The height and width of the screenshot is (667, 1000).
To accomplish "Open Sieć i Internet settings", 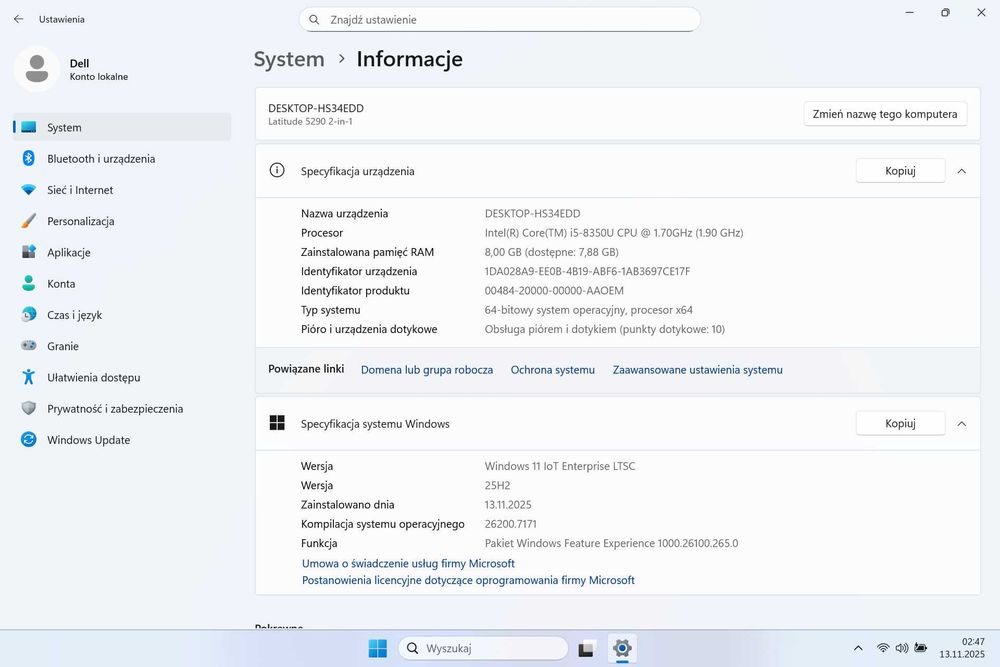I will tap(122, 189).
